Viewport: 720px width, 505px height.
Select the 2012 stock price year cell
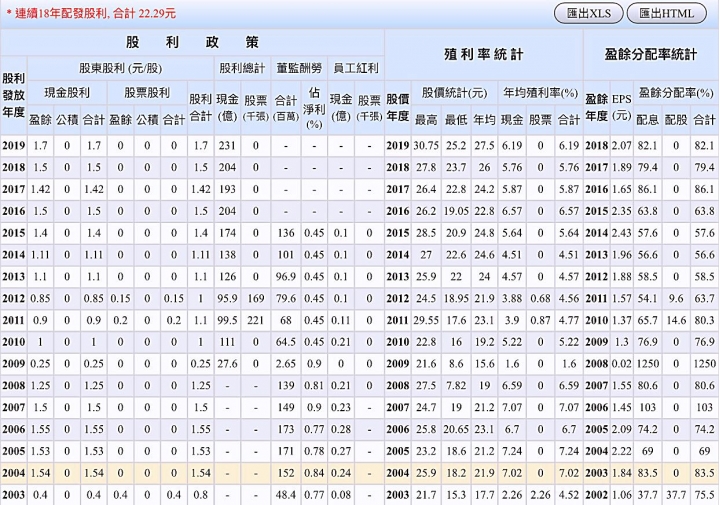tap(398, 298)
